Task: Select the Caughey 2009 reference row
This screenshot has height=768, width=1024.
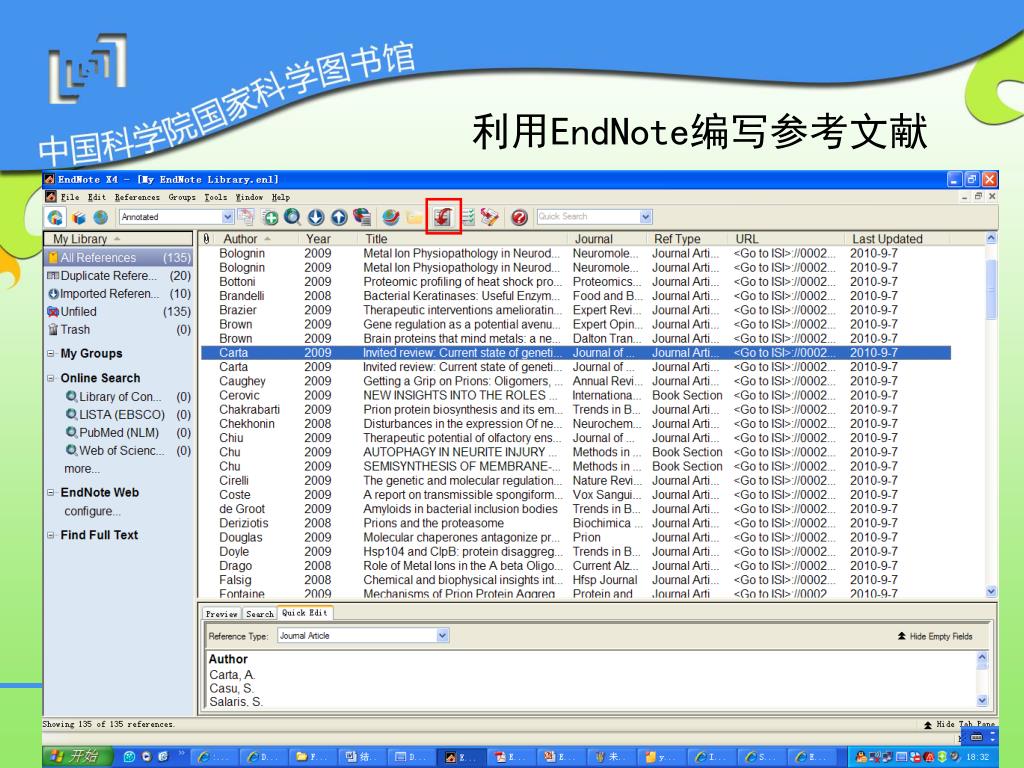Action: click(x=575, y=381)
